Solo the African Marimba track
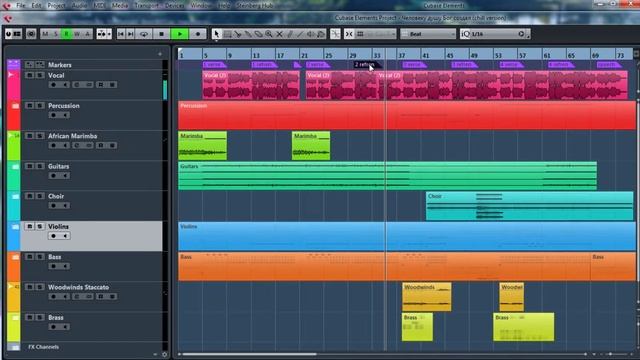This screenshot has height=360, width=640. 40,136
